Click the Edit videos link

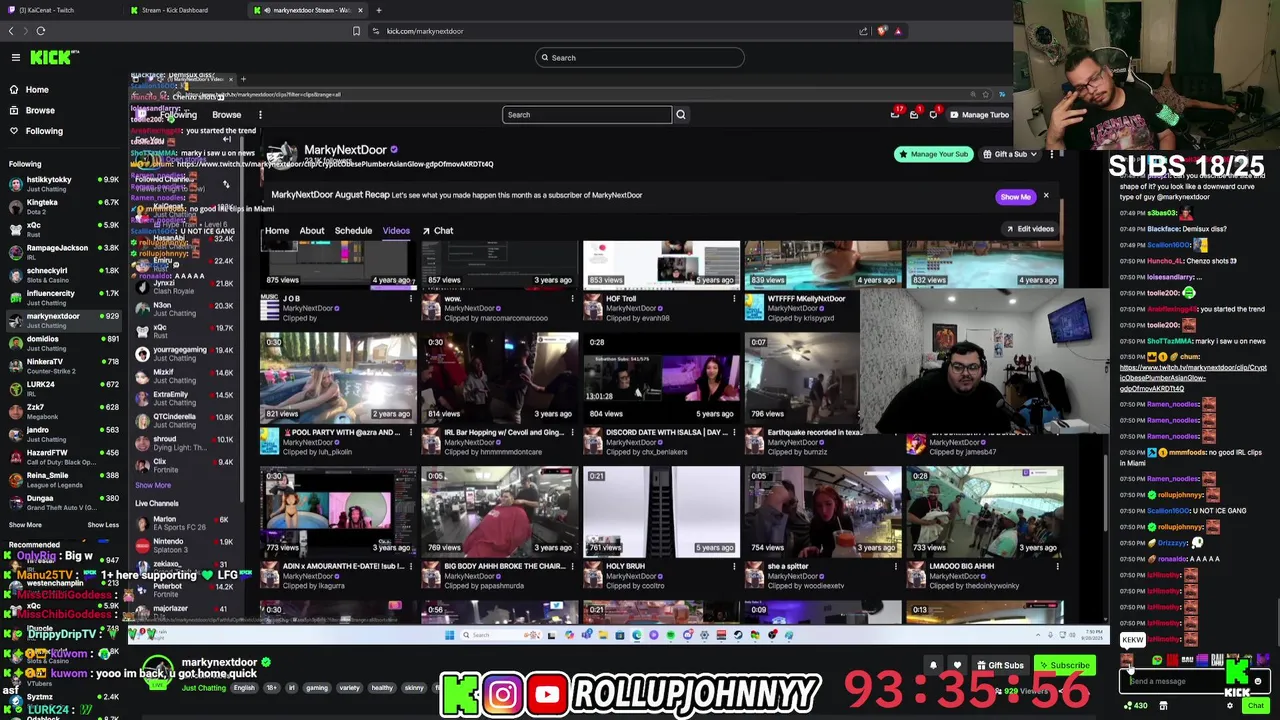[1030, 229]
